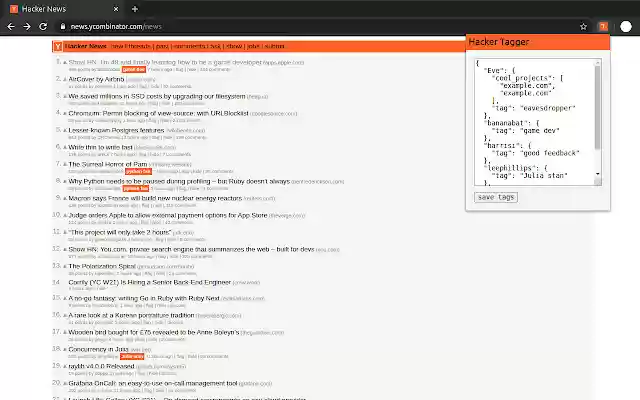Upvote the Chromium view-source blocking story
Screen dimensions: 640x400
pos(65,113)
